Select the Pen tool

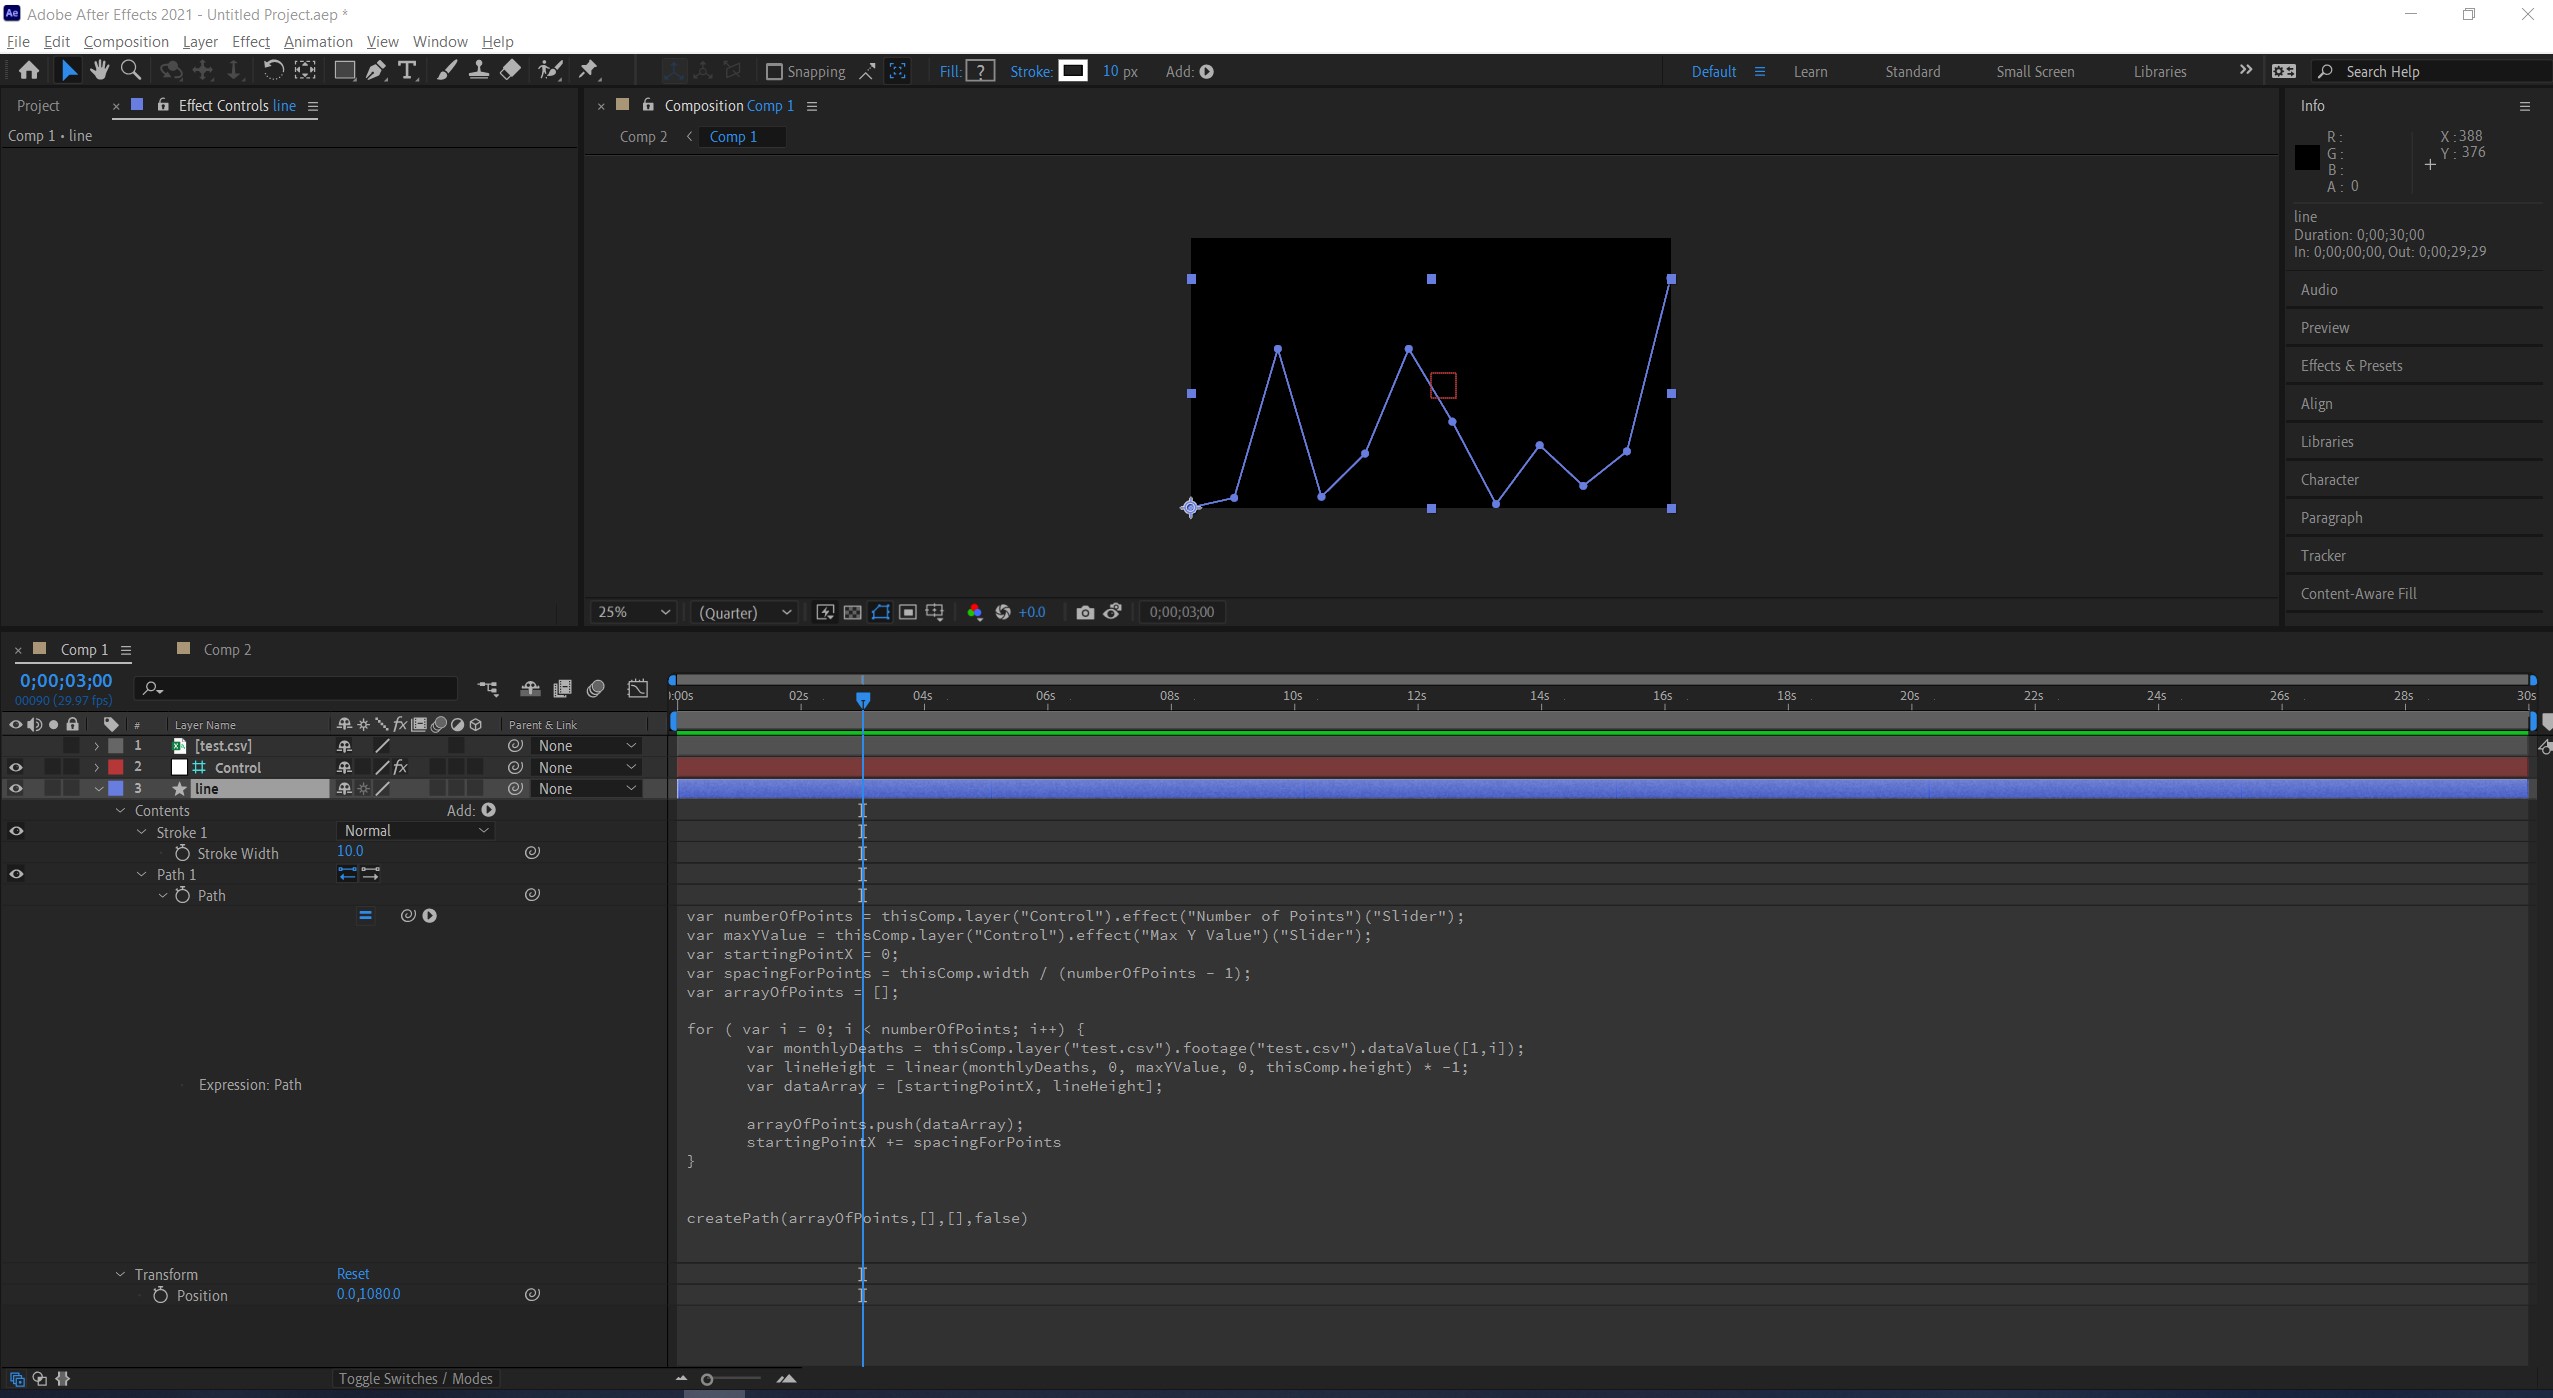click(x=375, y=70)
